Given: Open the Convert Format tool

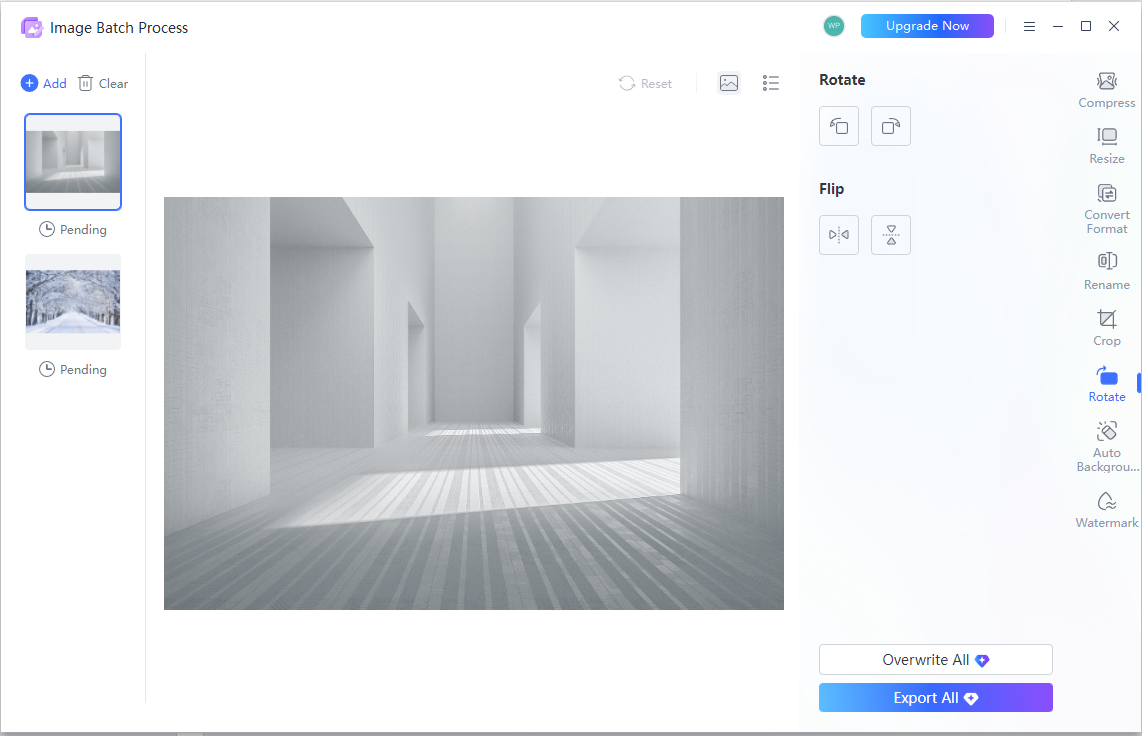Looking at the screenshot, I should point(1106,209).
